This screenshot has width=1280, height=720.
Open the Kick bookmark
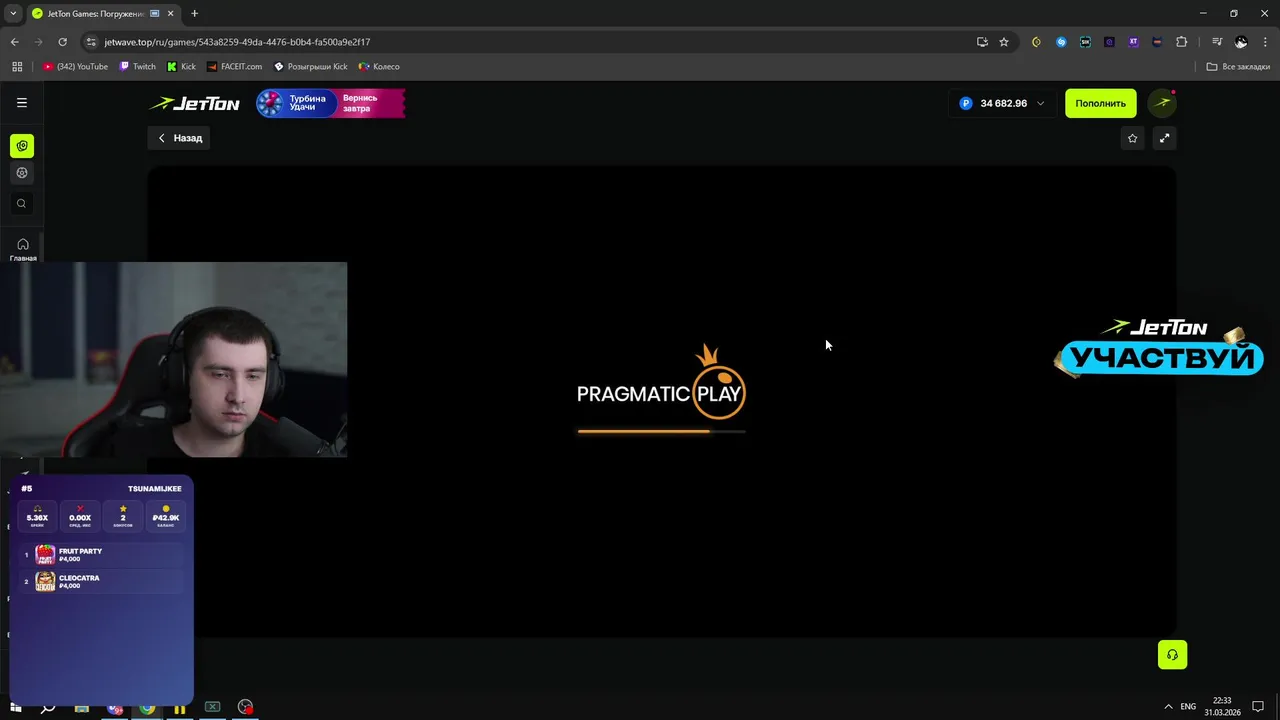(181, 67)
